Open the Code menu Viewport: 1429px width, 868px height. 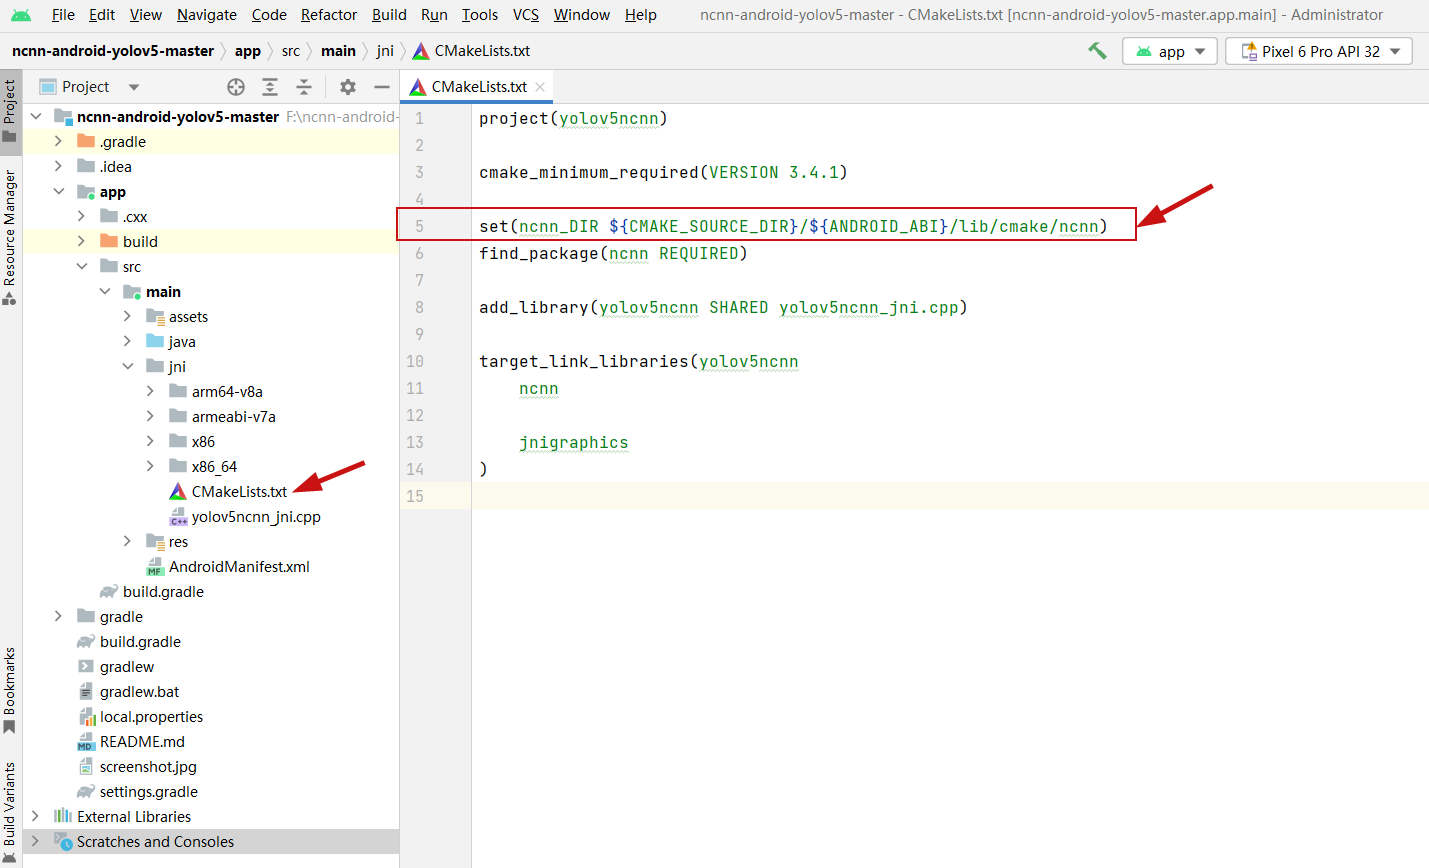(x=269, y=15)
